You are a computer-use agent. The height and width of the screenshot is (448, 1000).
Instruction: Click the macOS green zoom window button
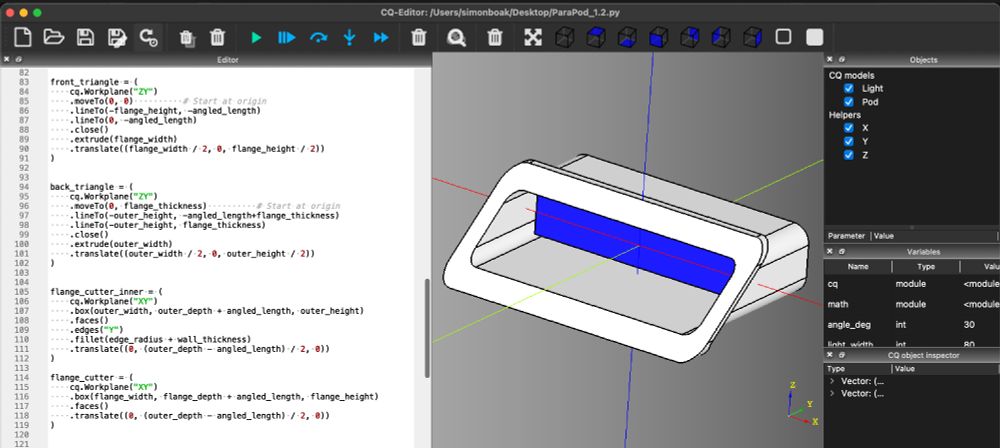37,12
